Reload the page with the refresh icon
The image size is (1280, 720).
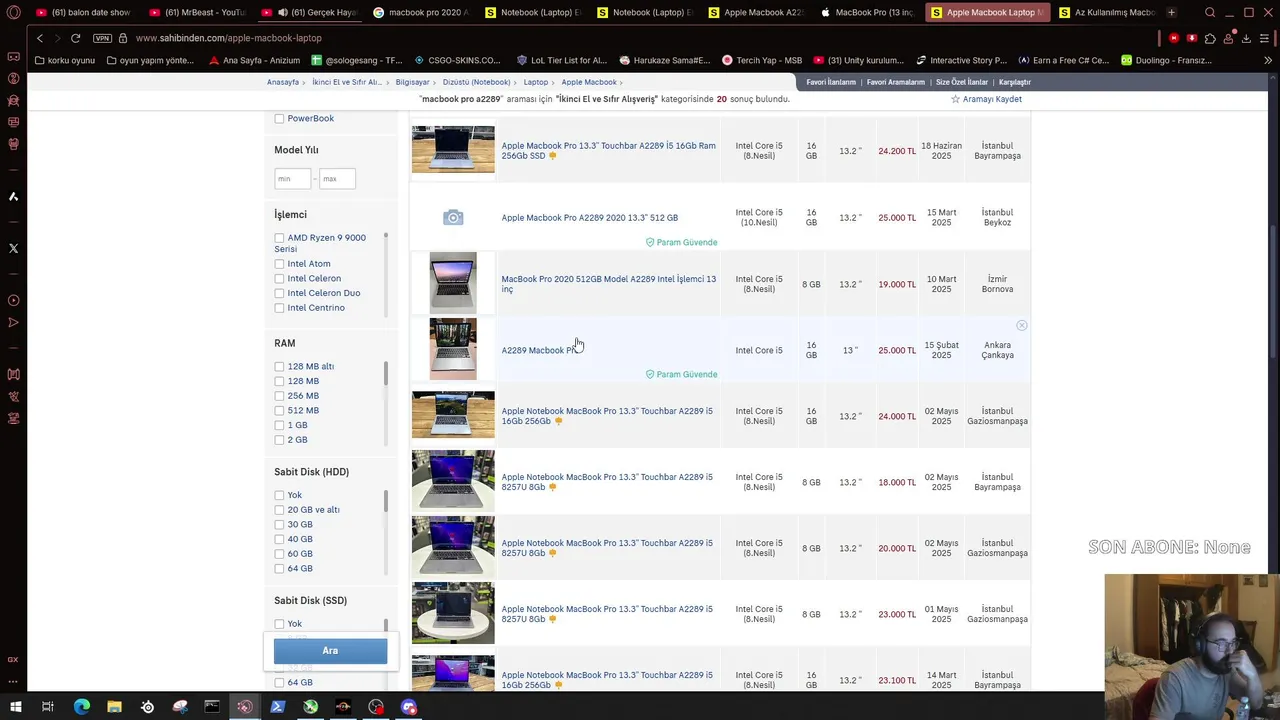[75, 38]
